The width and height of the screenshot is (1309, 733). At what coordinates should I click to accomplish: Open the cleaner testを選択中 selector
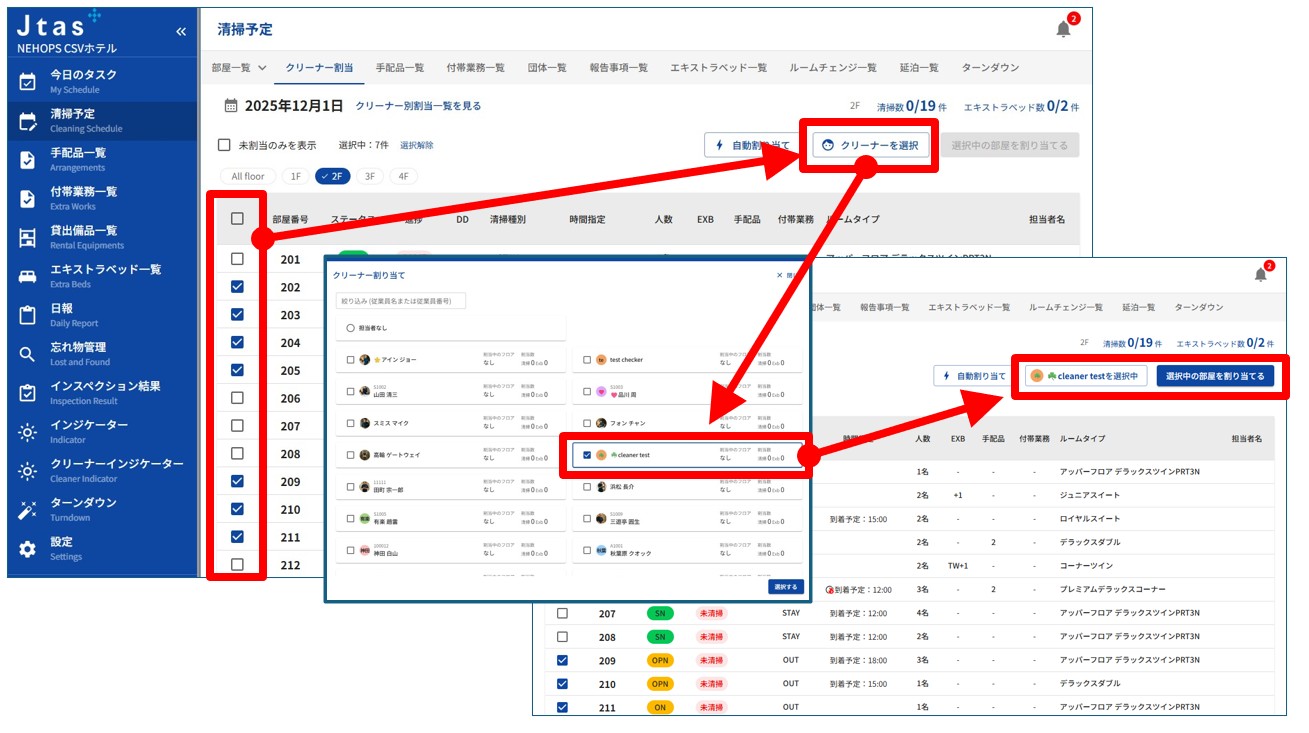coord(1086,376)
